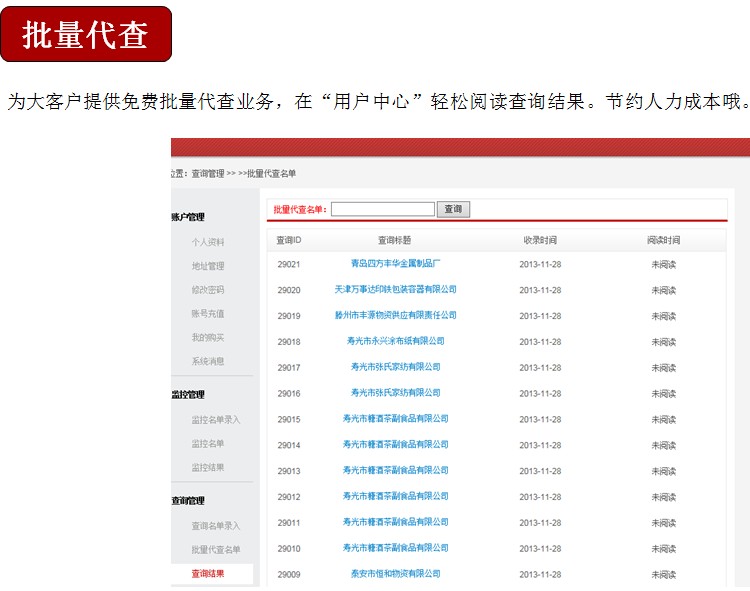Open 地址管理 in the sidebar
The image size is (750, 591).
[208, 266]
